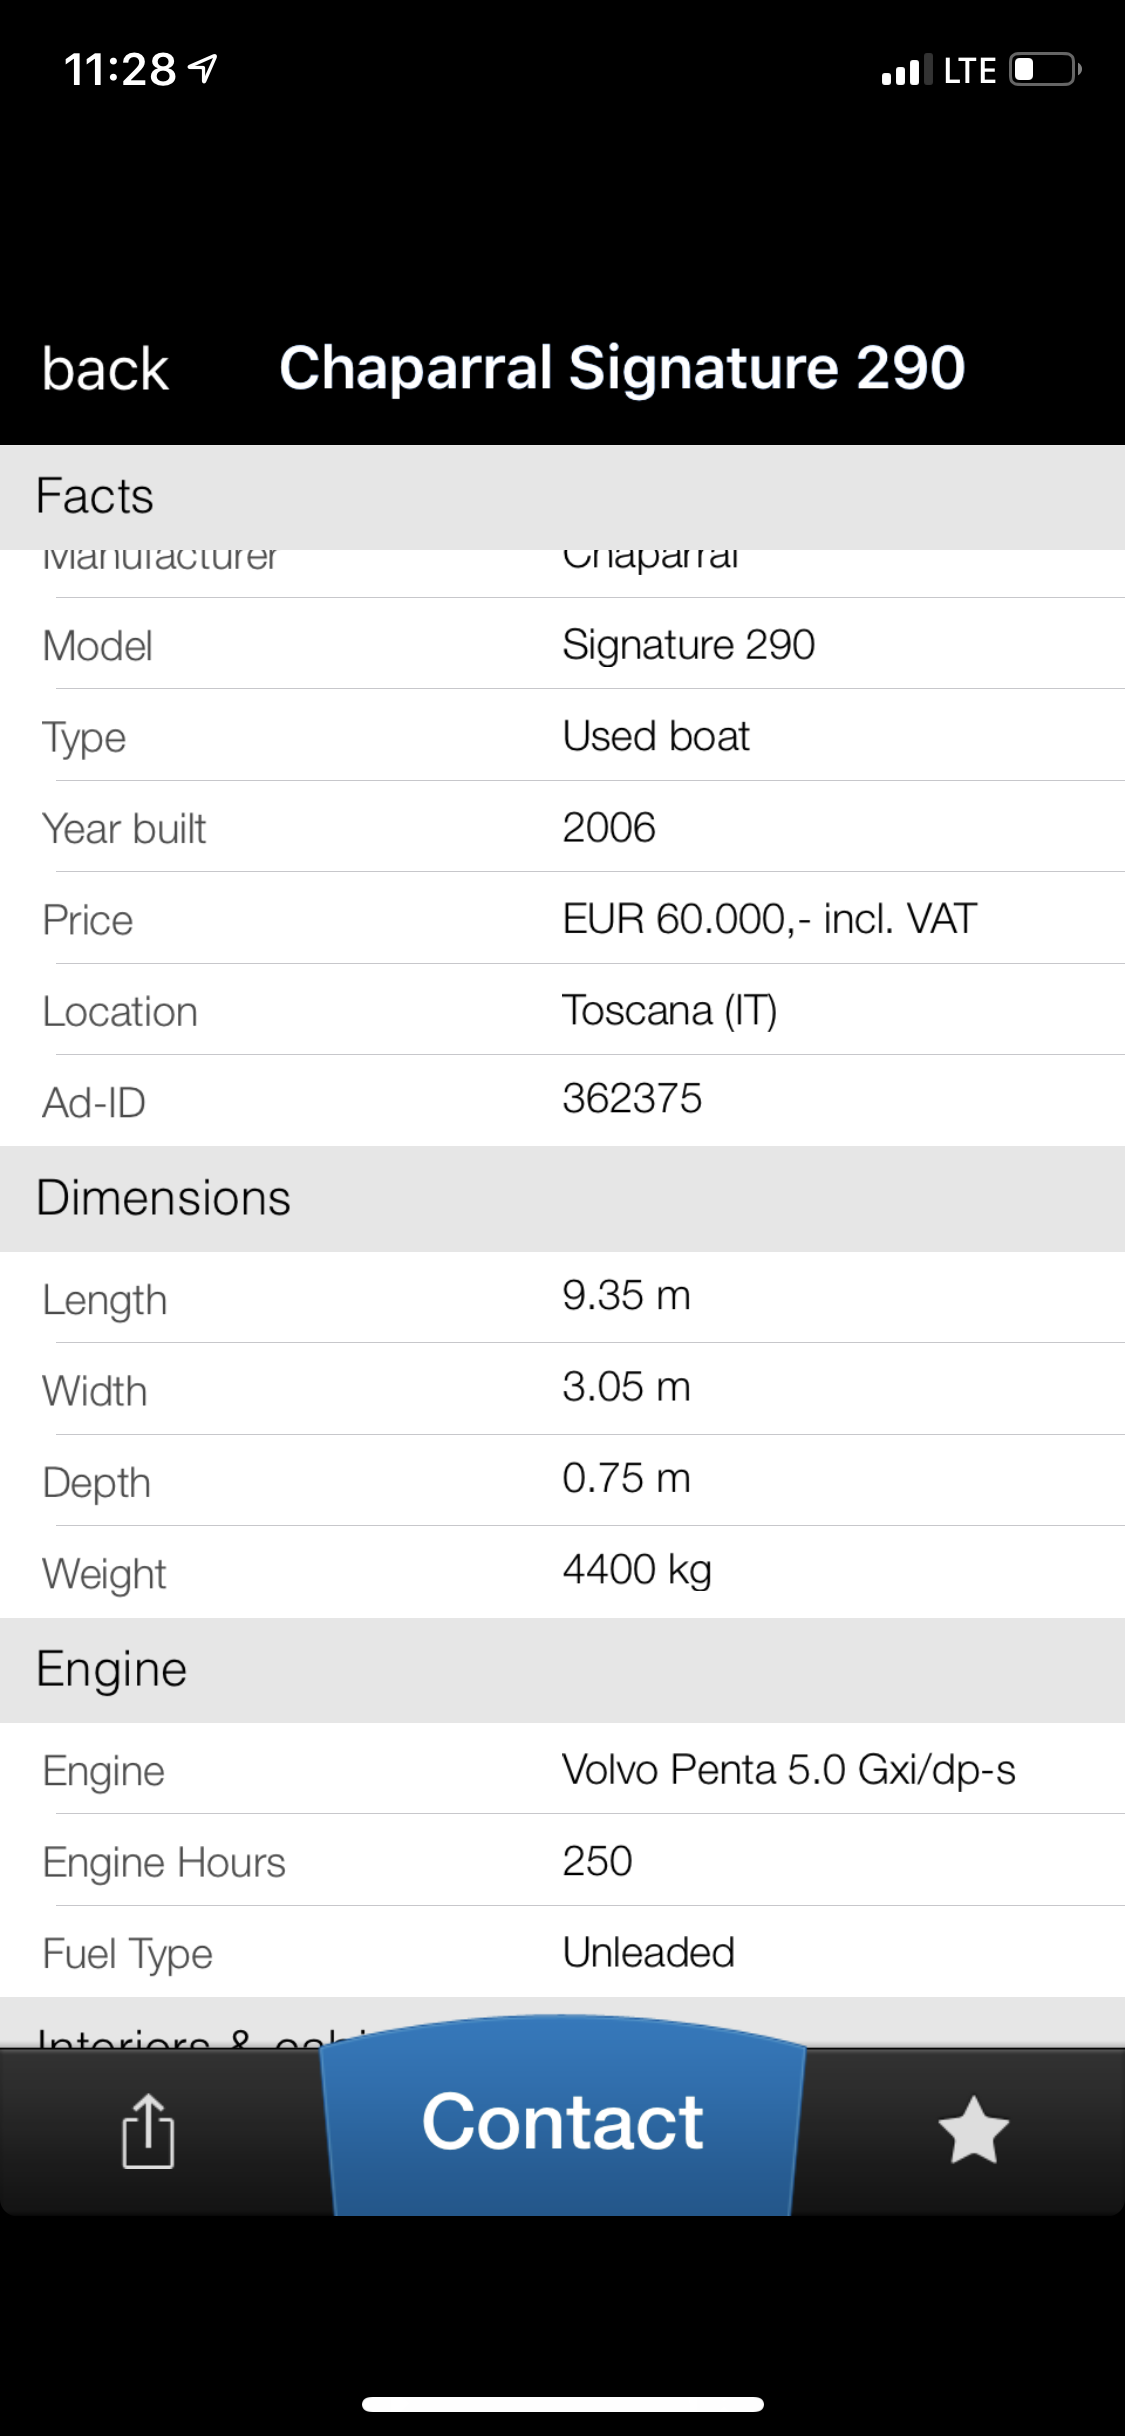Viewport: 1125px width, 2436px height.
Task: Tap the Engine section header
Action: click(562, 1669)
